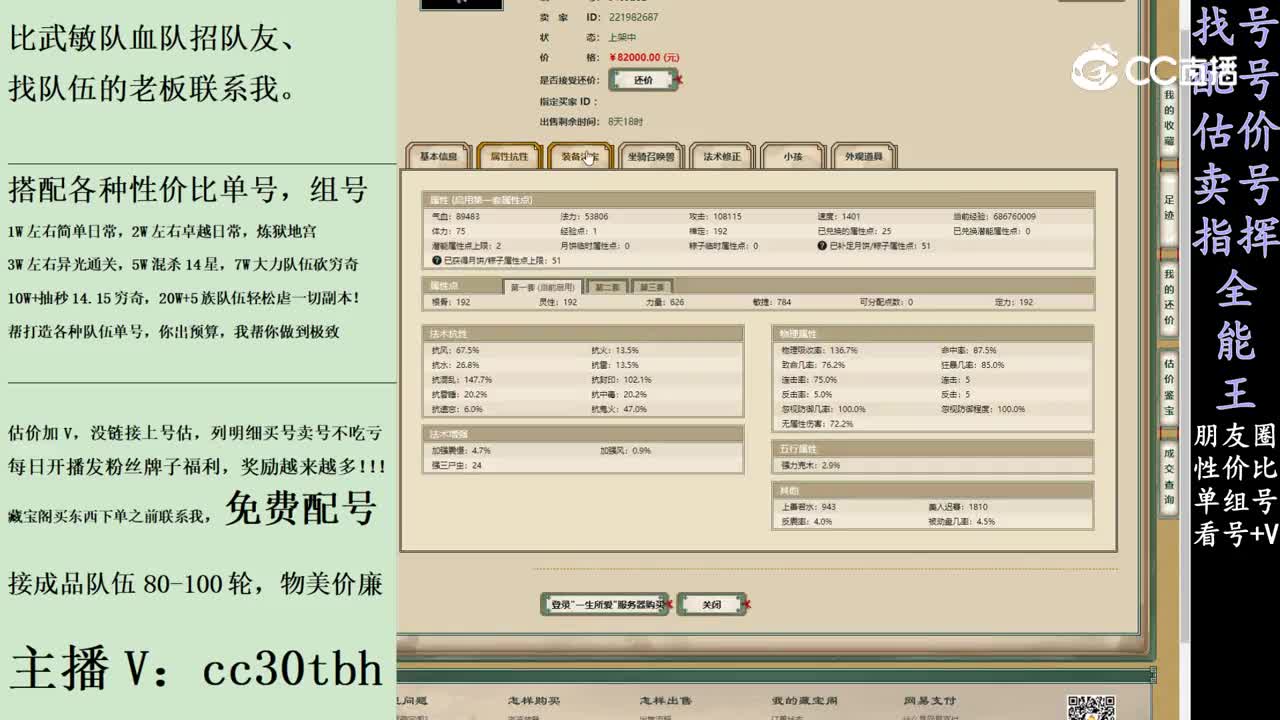Switch to the 属性抗性 tab
This screenshot has width=1280, height=720.
tap(508, 157)
